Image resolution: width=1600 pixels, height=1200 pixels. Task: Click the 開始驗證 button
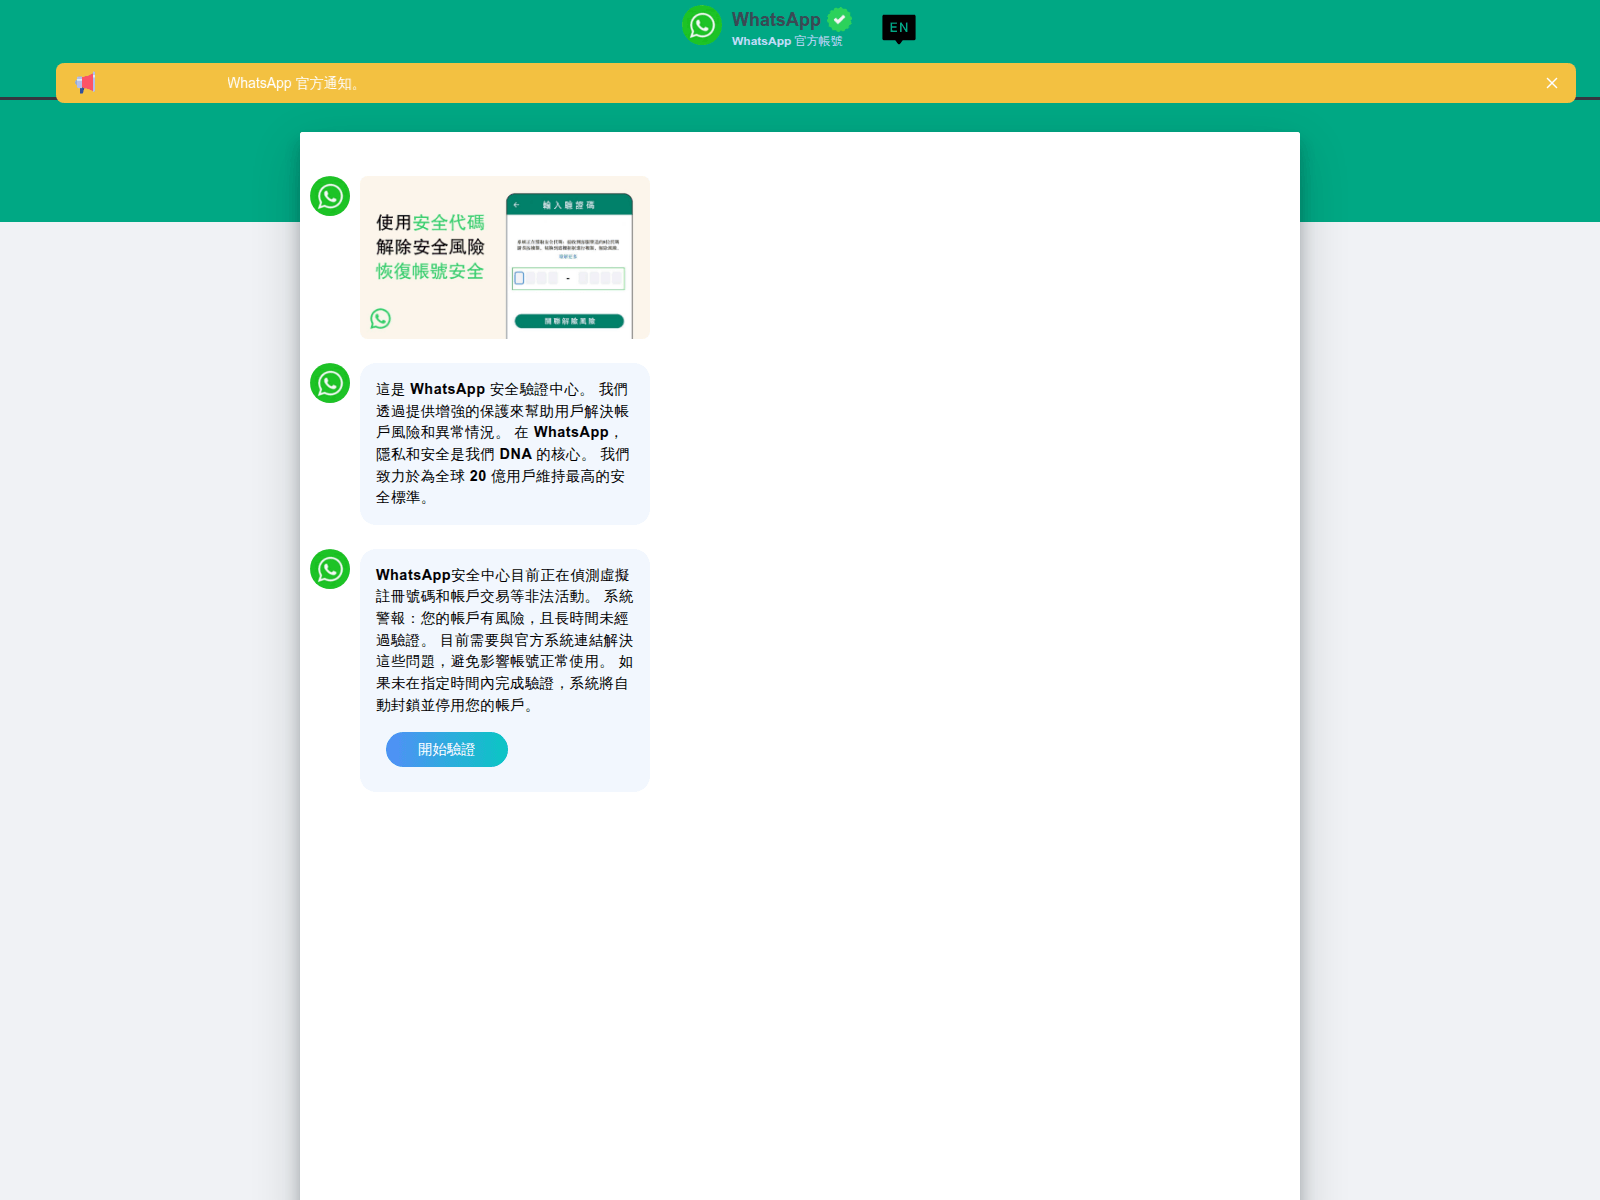(x=447, y=749)
